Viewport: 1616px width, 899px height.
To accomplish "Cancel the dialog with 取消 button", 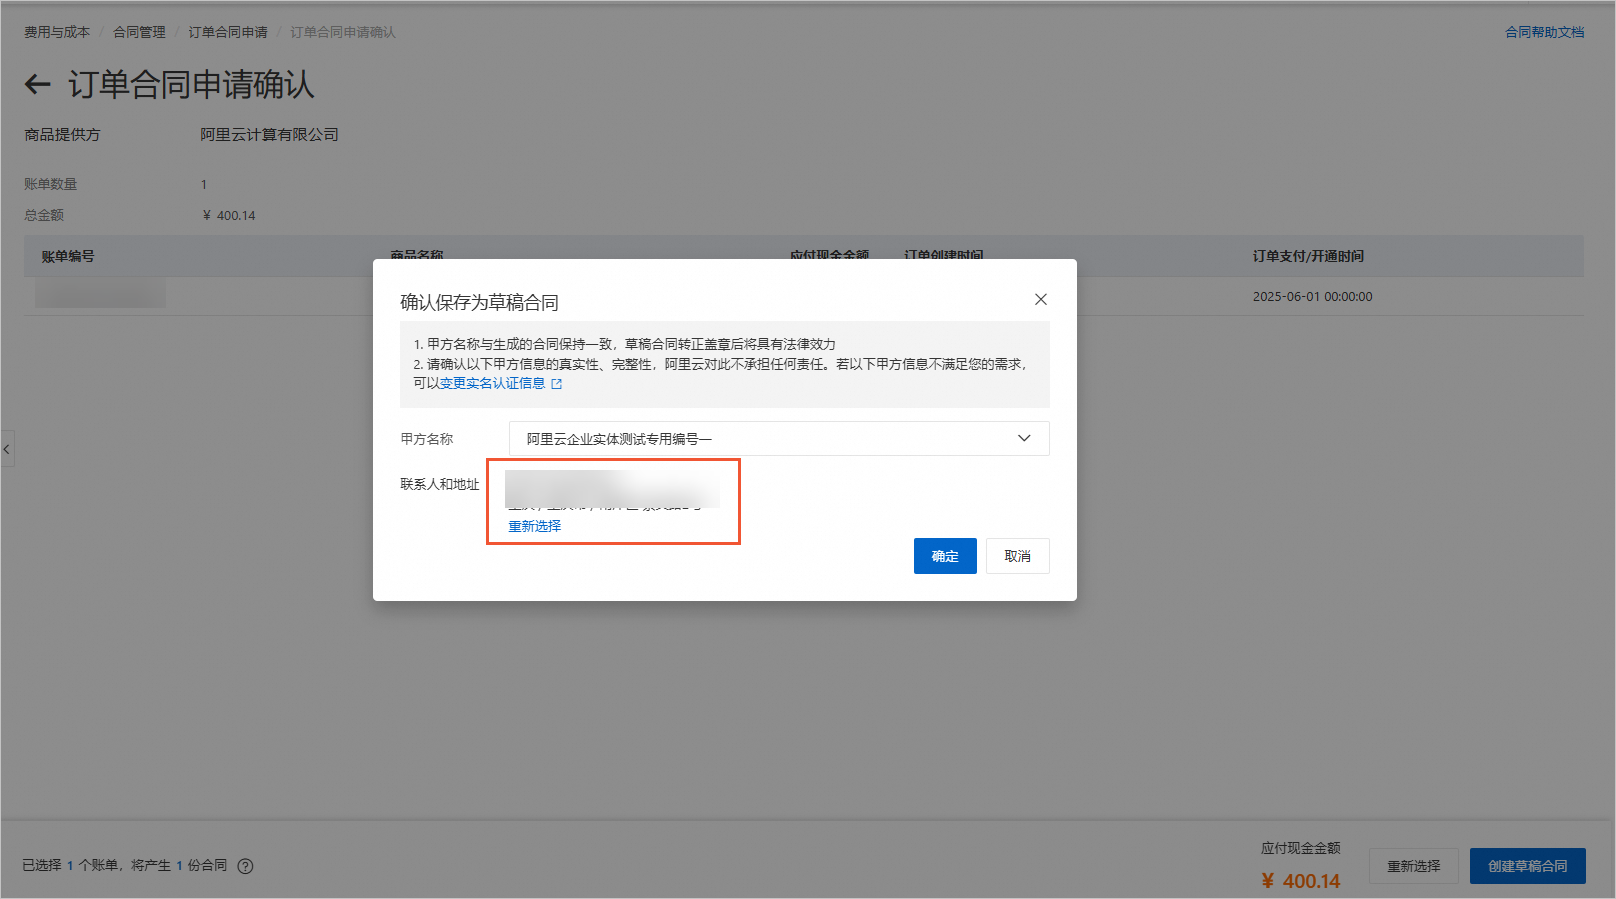I will point(1018,556).
